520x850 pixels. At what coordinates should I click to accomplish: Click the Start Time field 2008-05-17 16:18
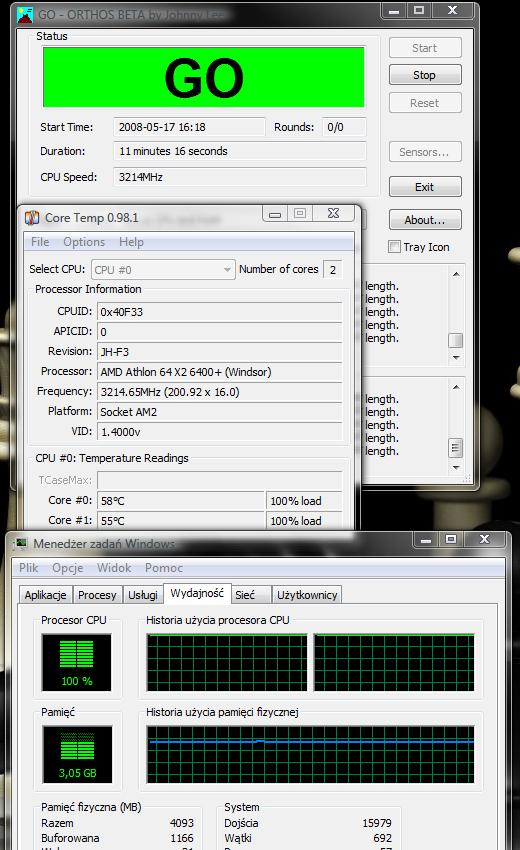189,127
